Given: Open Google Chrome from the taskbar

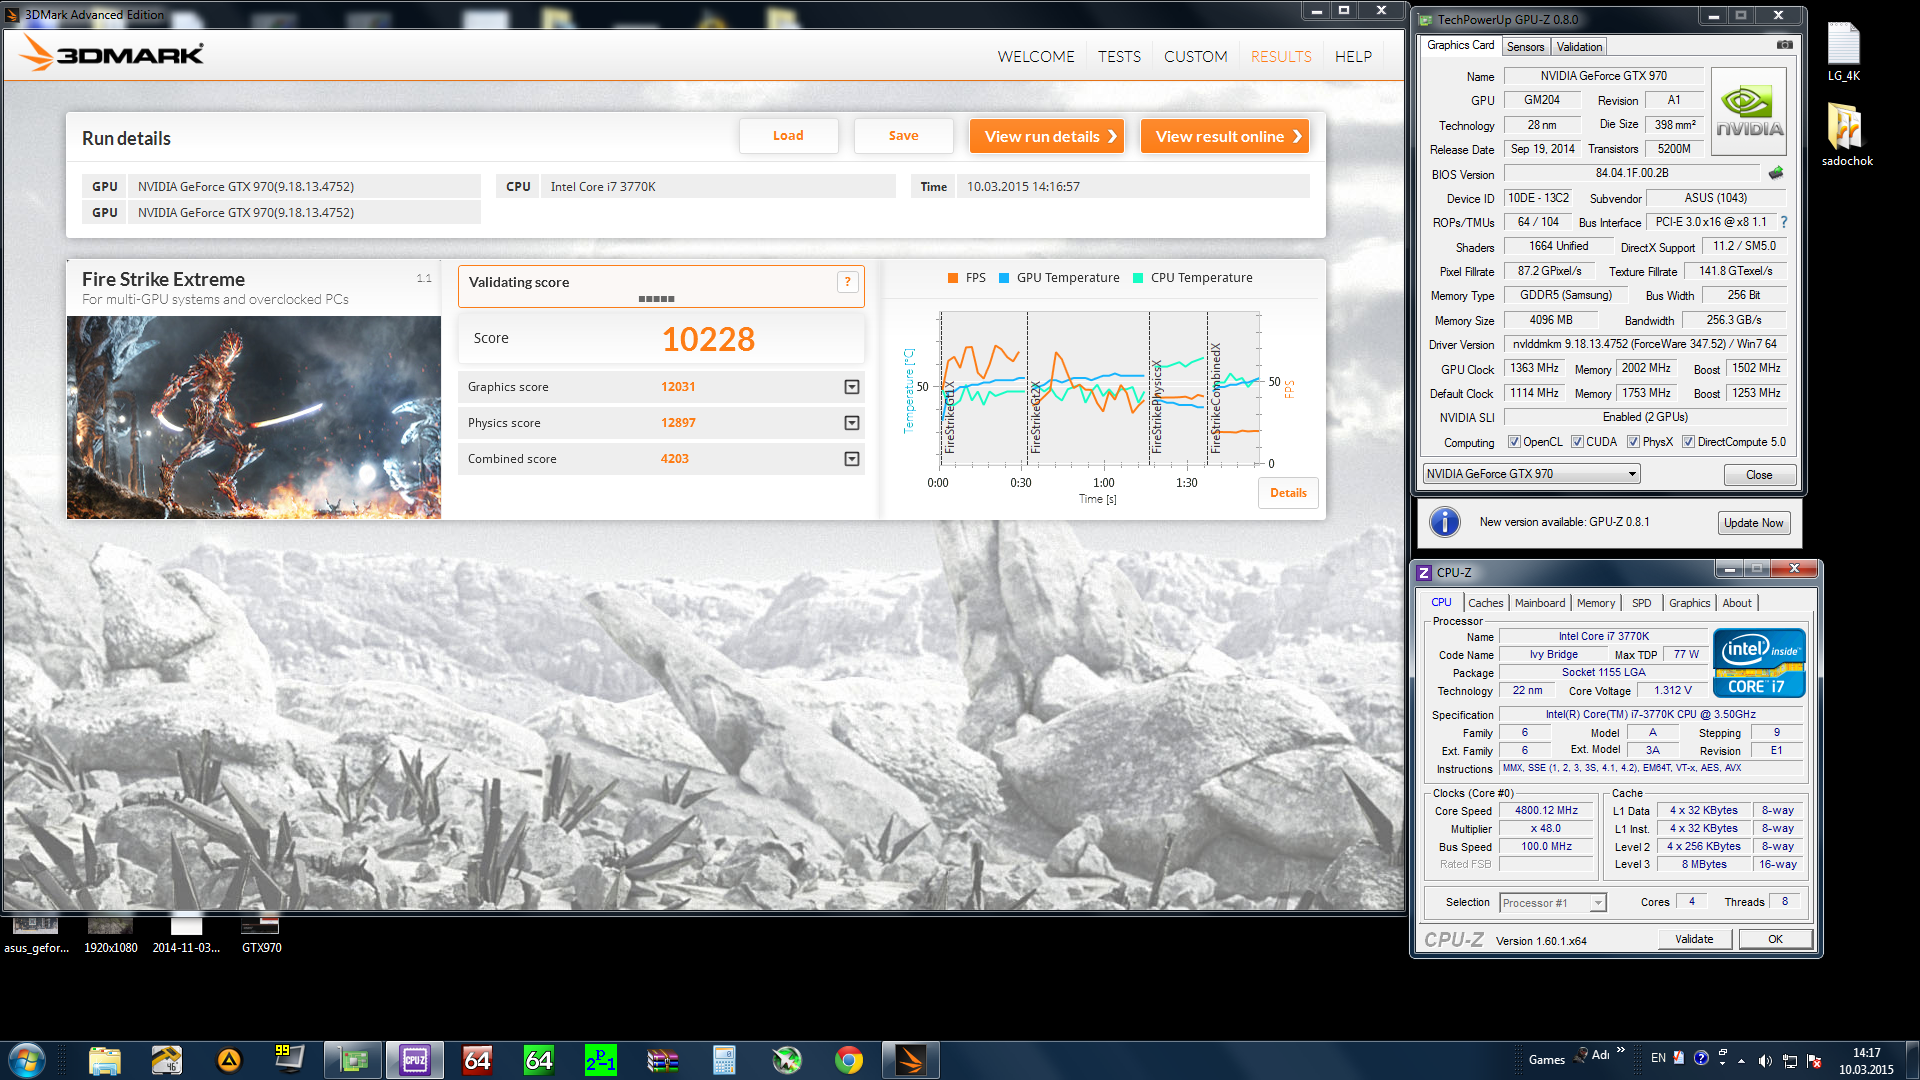Looking at the screenshot, I should (x=849, y=1059).
